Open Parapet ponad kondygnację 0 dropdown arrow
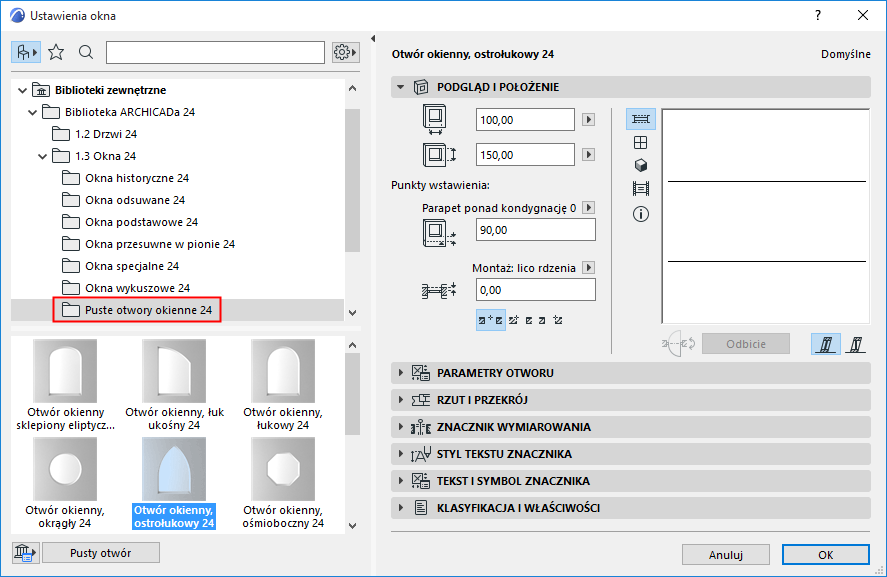Viewport: 887px width, 577px height. 588,208
